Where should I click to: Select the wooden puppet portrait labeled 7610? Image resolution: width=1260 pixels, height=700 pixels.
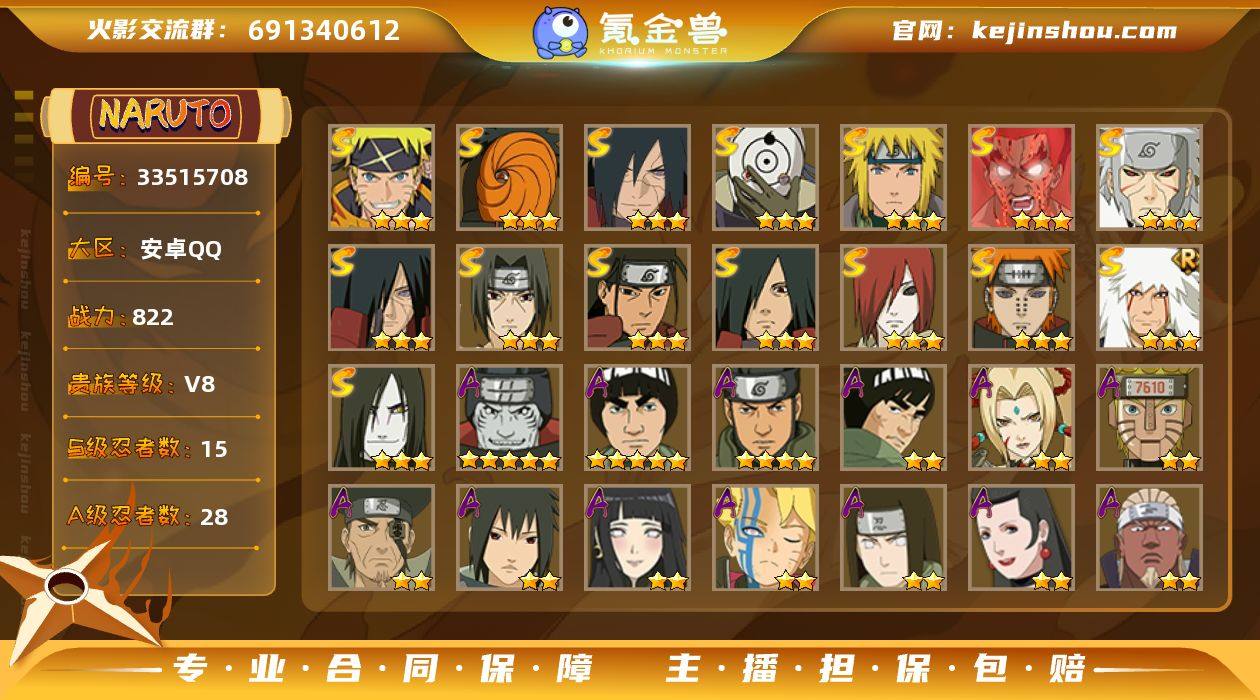point(1149,417)
